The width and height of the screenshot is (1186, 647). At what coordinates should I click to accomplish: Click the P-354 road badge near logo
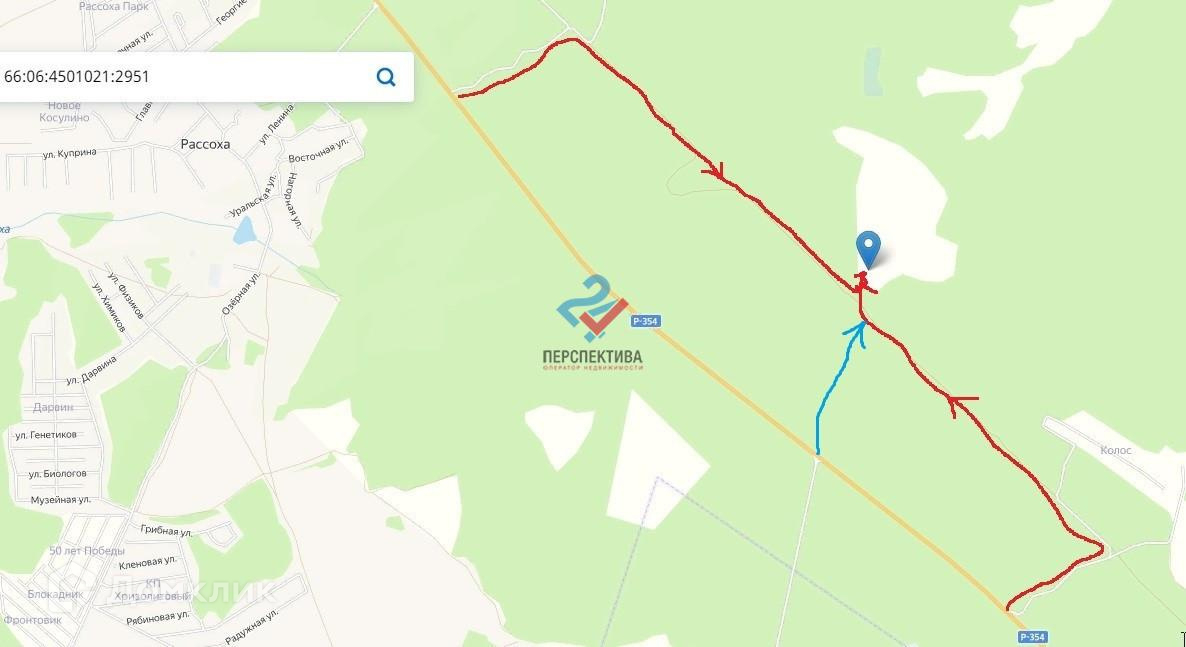click(x=645, y=321)
